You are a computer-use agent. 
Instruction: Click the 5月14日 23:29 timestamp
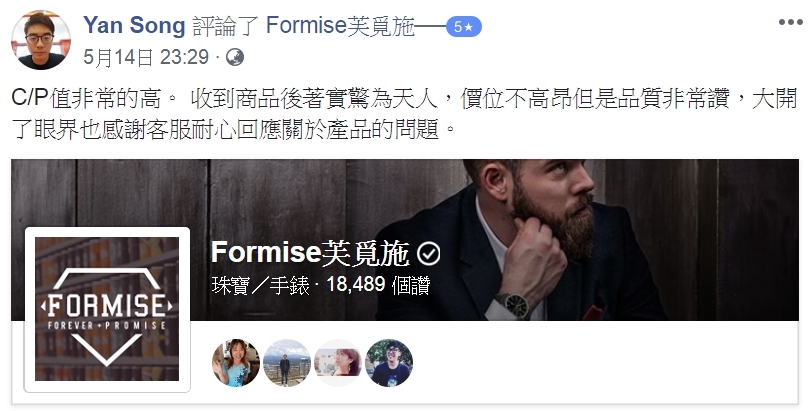coord(146,57)
